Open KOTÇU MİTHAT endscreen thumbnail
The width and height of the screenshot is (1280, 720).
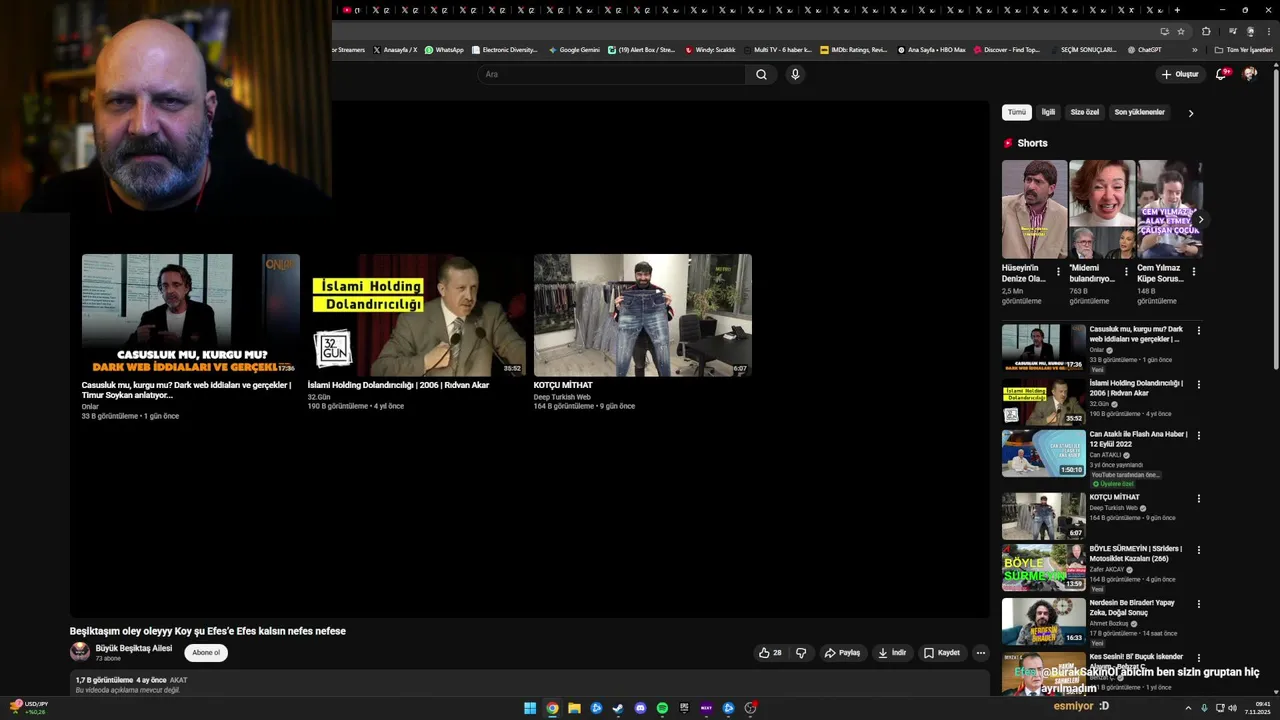(642, 315)
